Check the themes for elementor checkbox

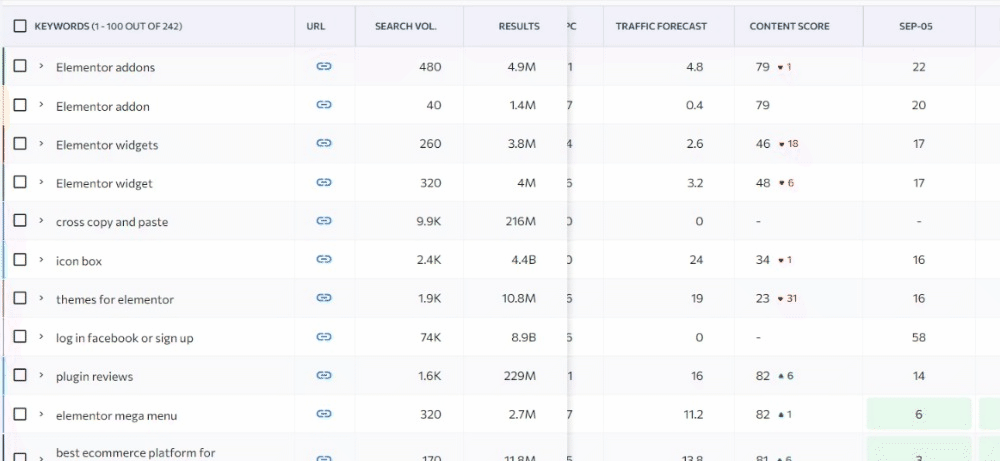(x=20, y=298)
